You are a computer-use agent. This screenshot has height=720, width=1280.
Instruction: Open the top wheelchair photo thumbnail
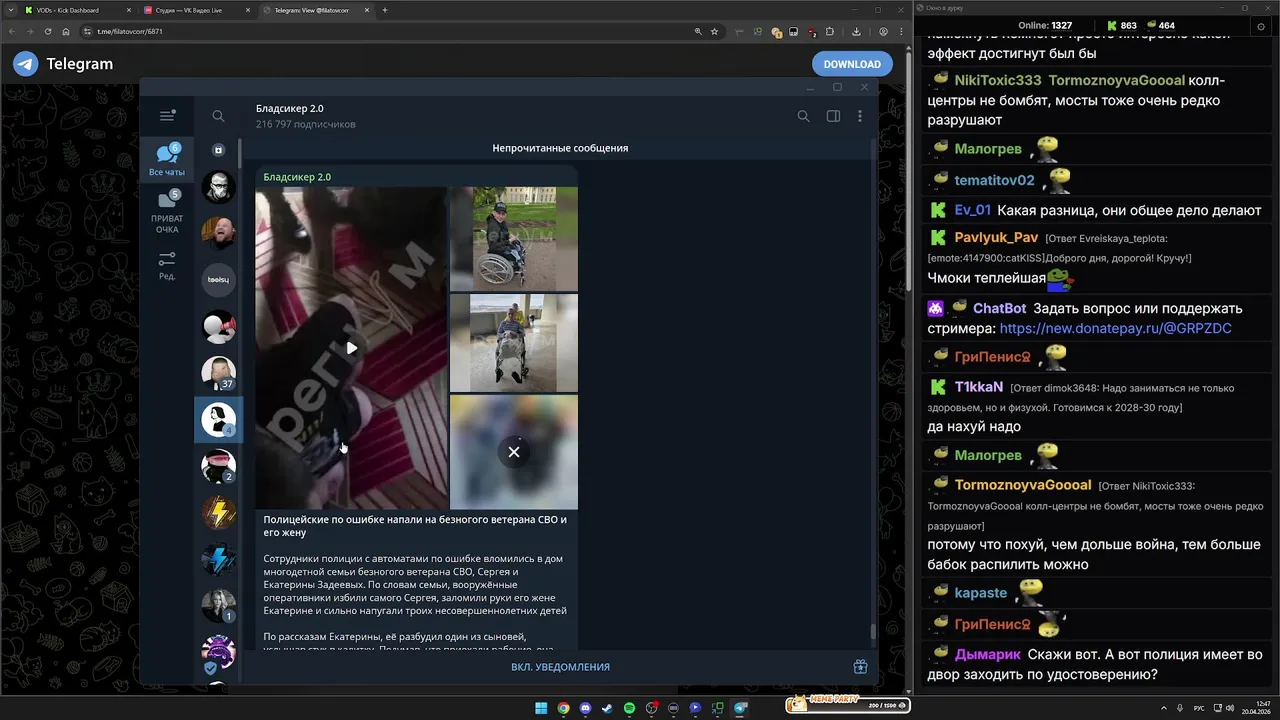pos(514,239)
